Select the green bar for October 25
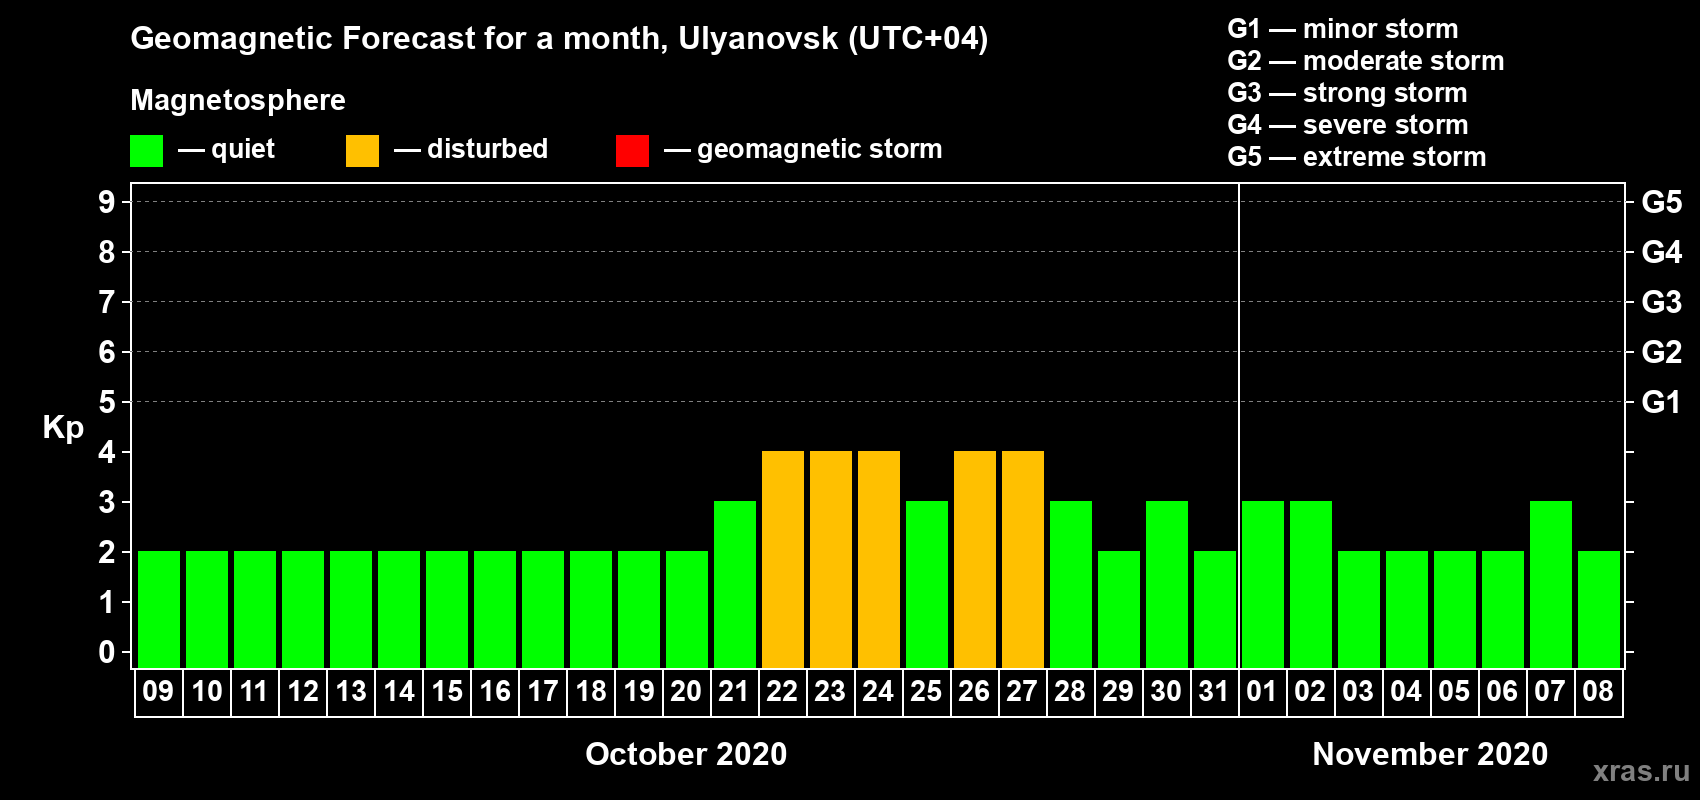Image resolution: width=1700 pixels, height=800 pixels. click(927, 584)
